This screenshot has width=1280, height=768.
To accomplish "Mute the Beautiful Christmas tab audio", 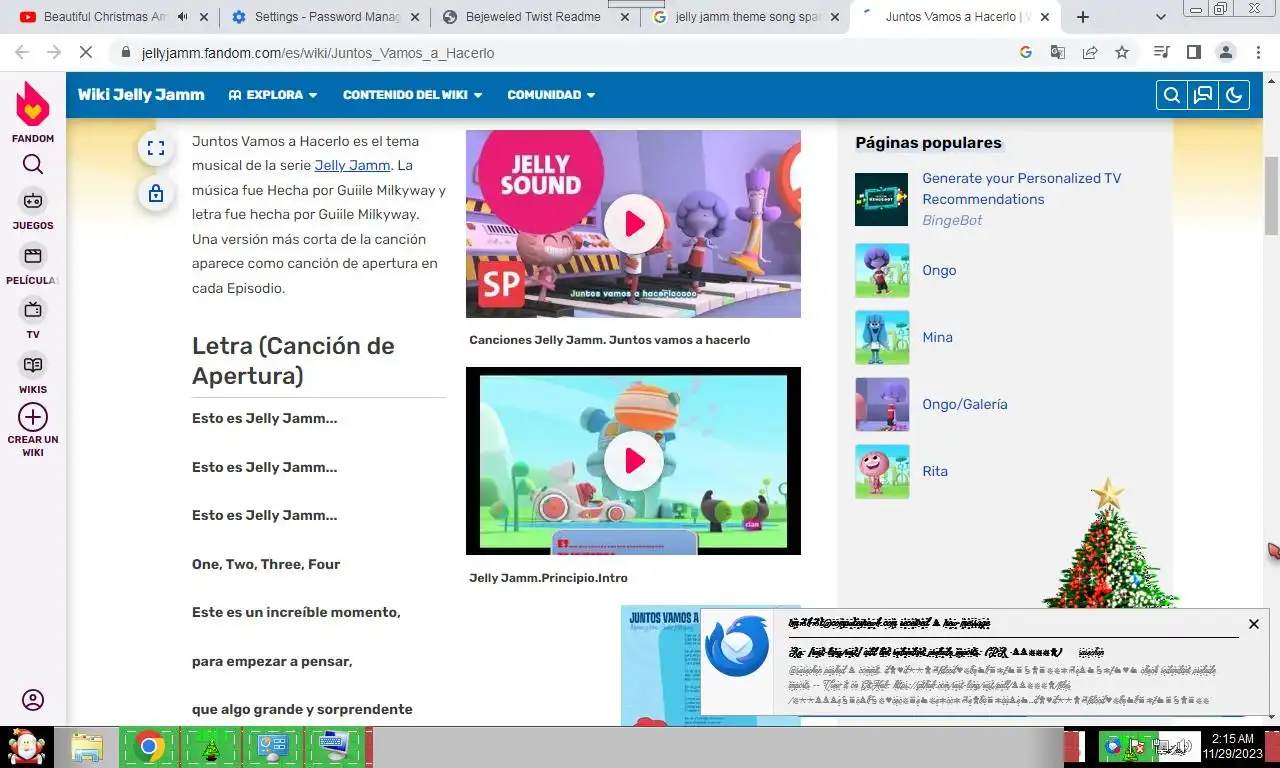I will (182, 17).
